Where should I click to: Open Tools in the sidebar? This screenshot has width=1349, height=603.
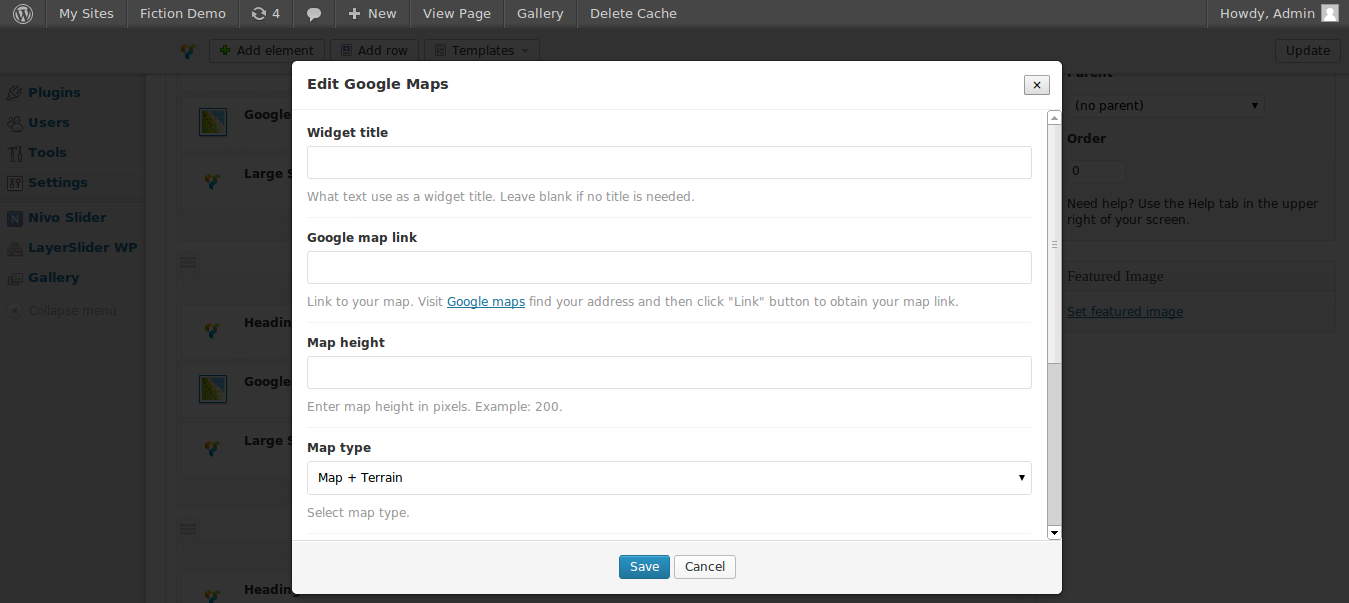tap(47, 153)
